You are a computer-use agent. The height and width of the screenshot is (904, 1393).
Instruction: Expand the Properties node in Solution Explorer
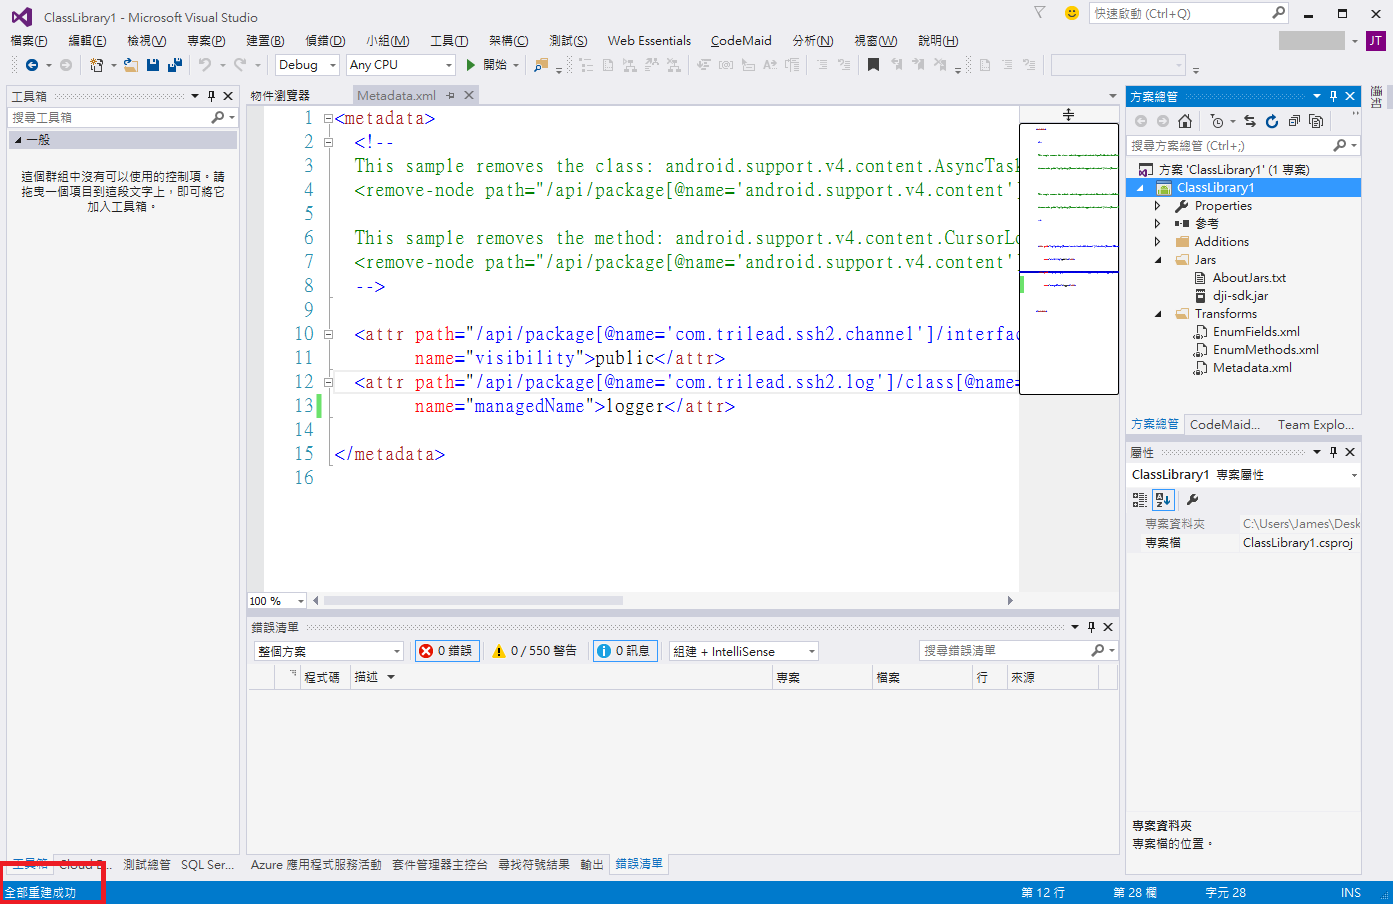click(1158, 206)
